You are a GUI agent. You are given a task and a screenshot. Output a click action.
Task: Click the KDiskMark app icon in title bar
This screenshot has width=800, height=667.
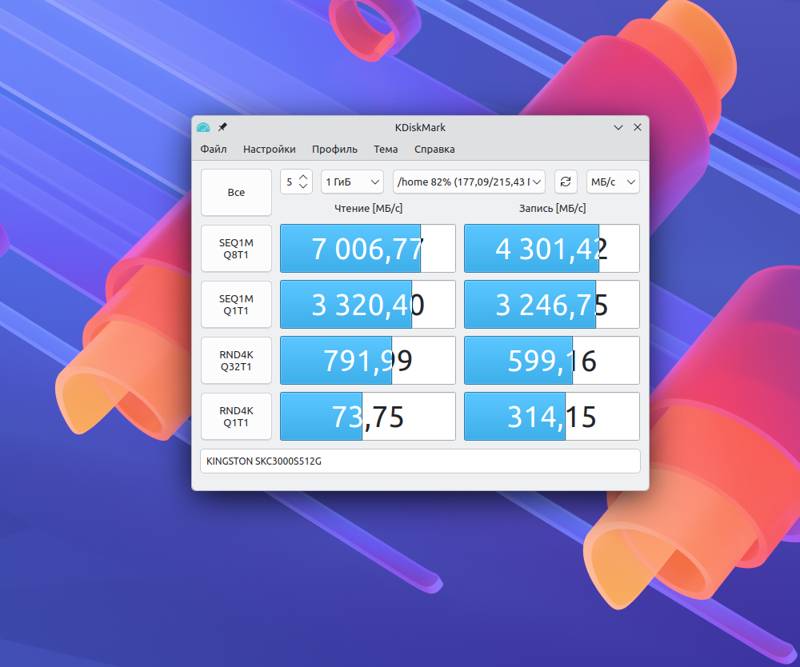(204, 127)
